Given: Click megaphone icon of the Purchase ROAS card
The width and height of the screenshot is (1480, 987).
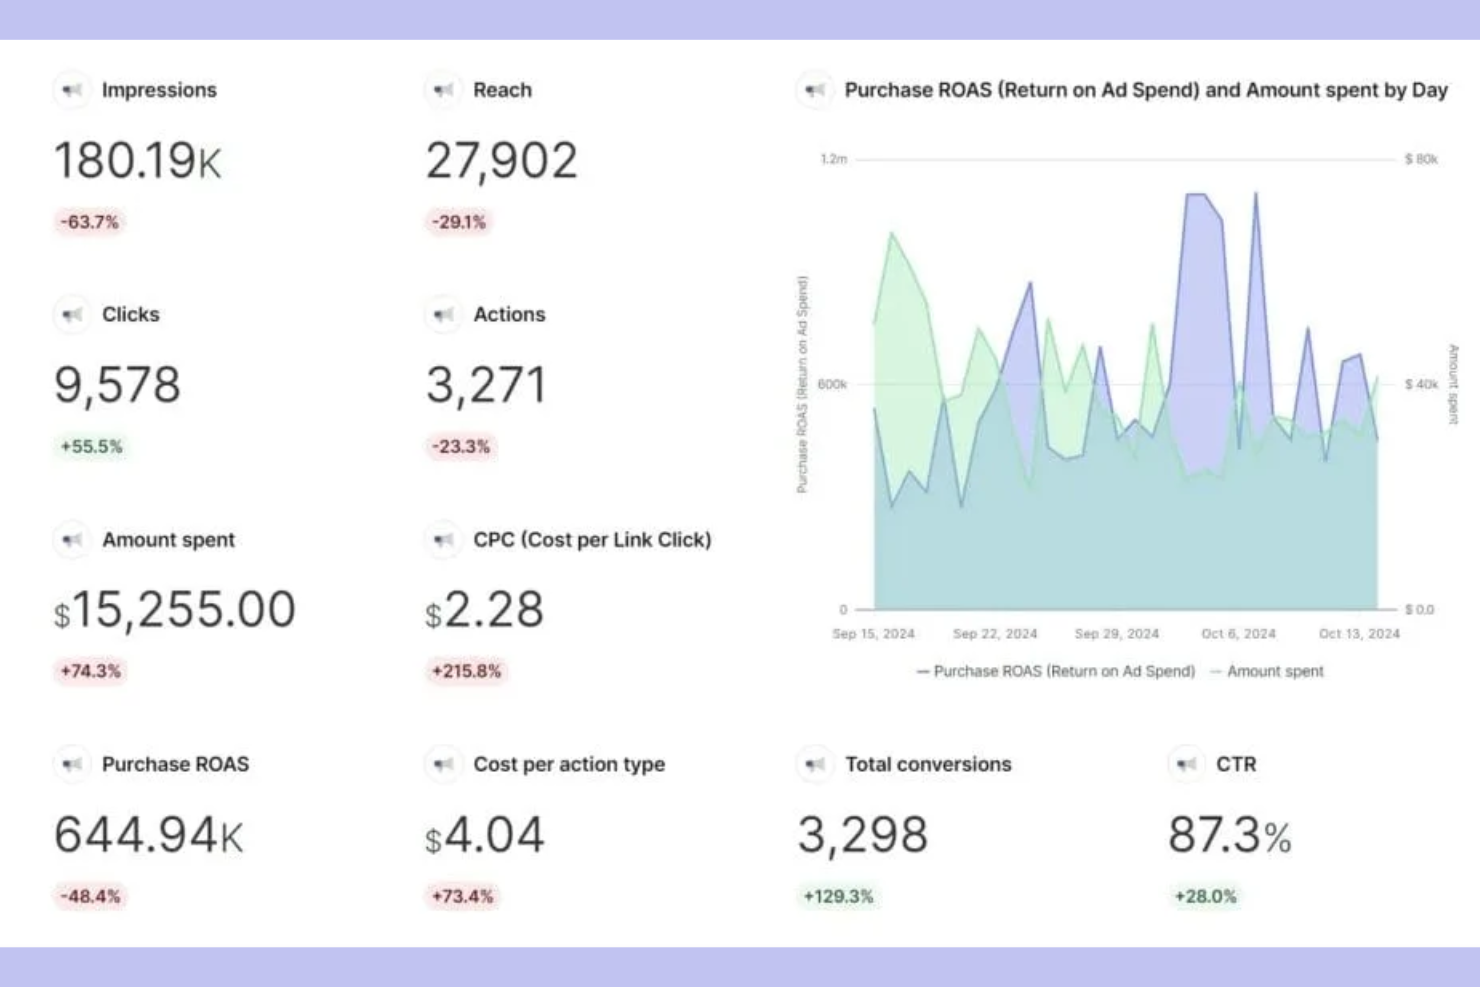Looking at the screenshot, I should (x=72, y=765).
